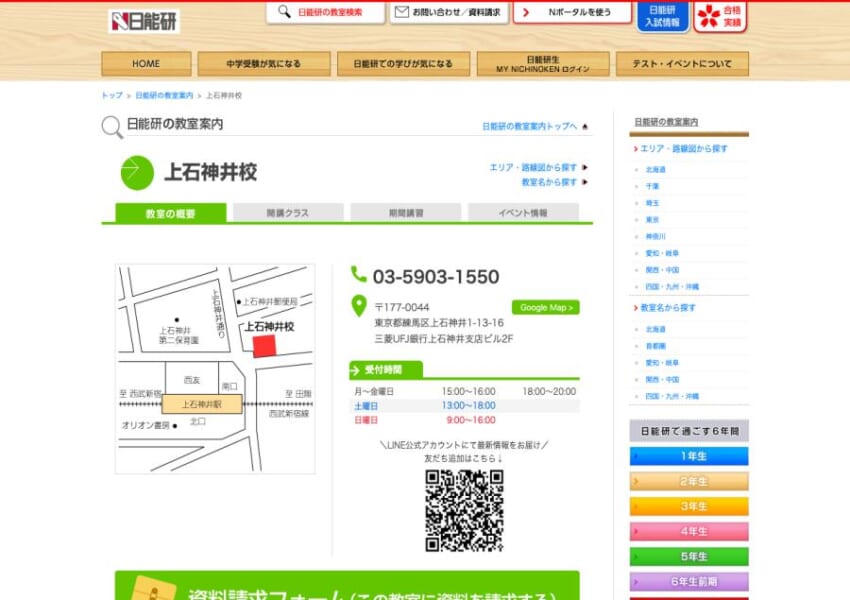The width and height of the screenshot is (850, 600).
Task: Click the envelope icon for お問い合わせ
Action: tap(402, 12)
